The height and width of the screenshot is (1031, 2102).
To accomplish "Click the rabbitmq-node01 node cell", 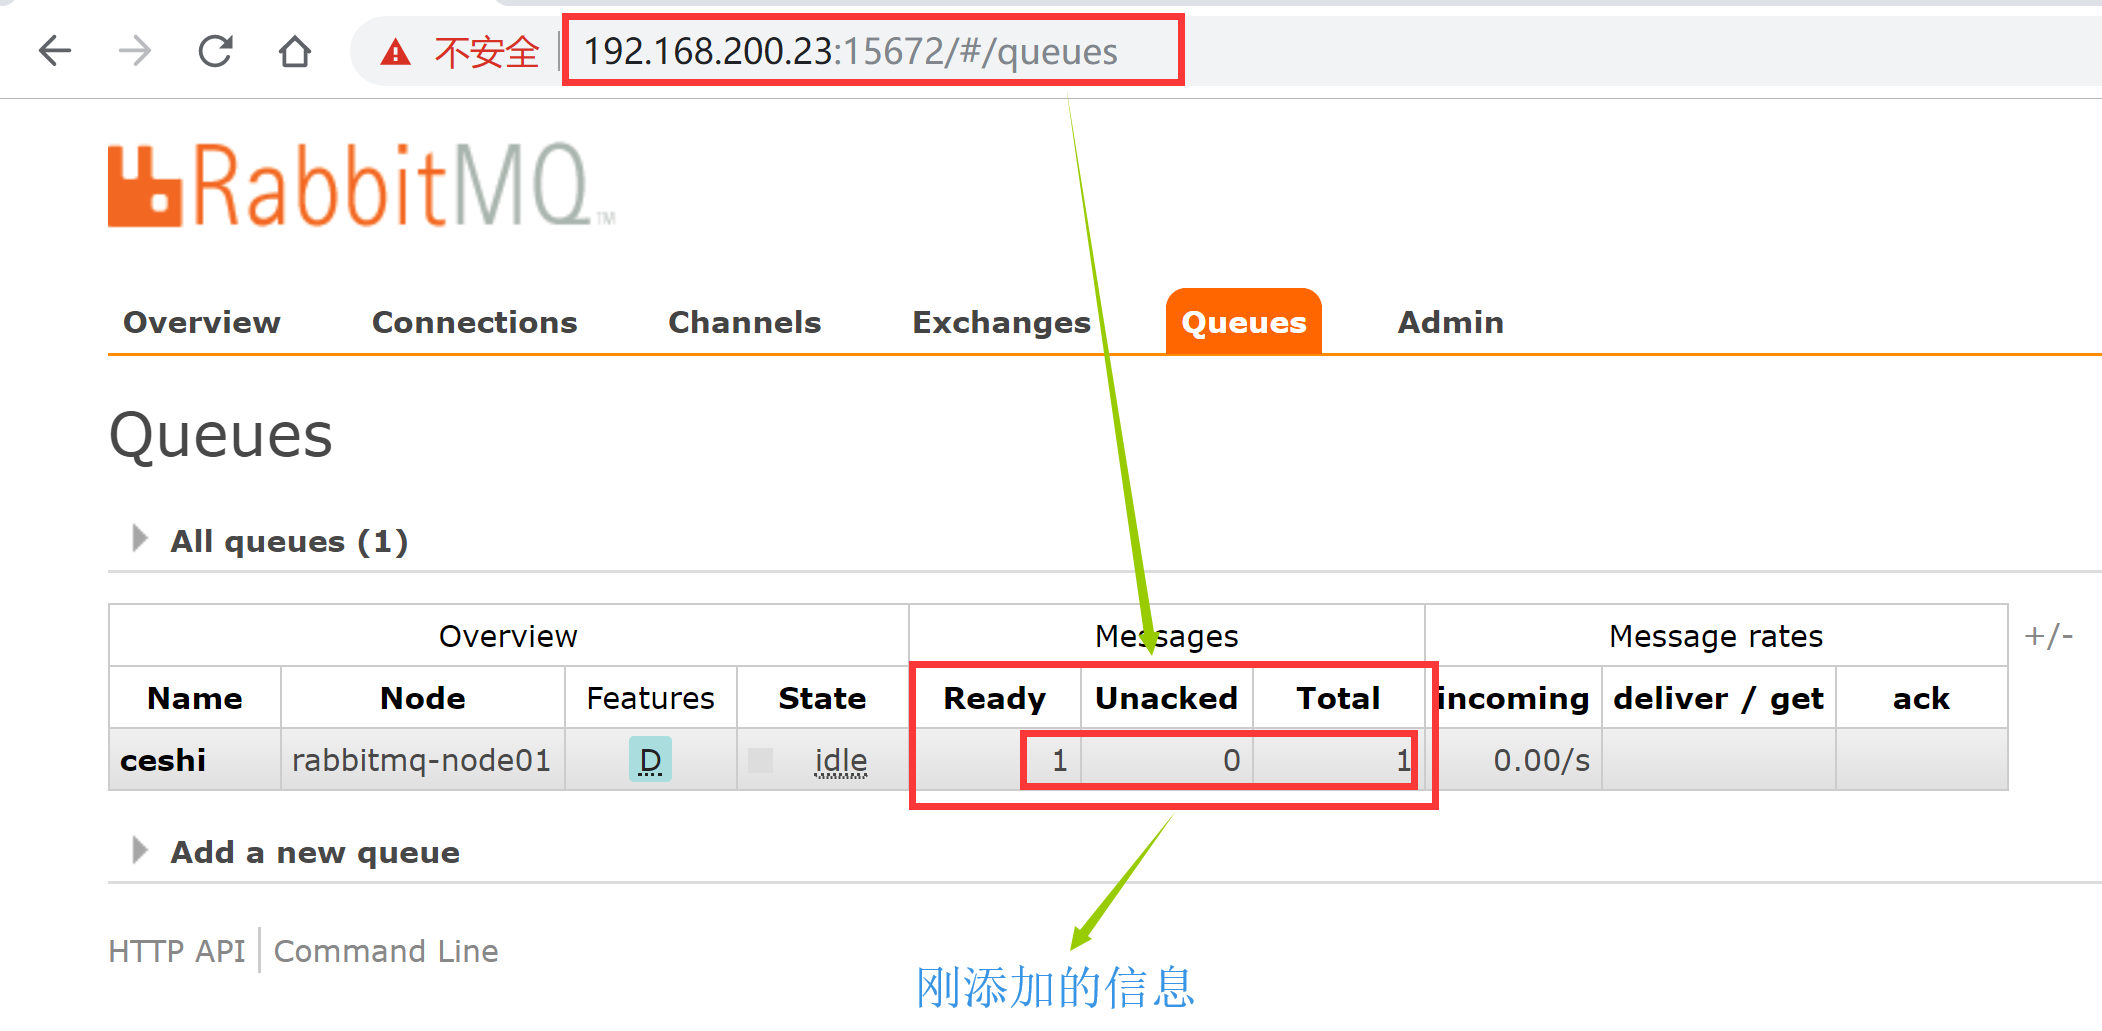I will 421,760.
